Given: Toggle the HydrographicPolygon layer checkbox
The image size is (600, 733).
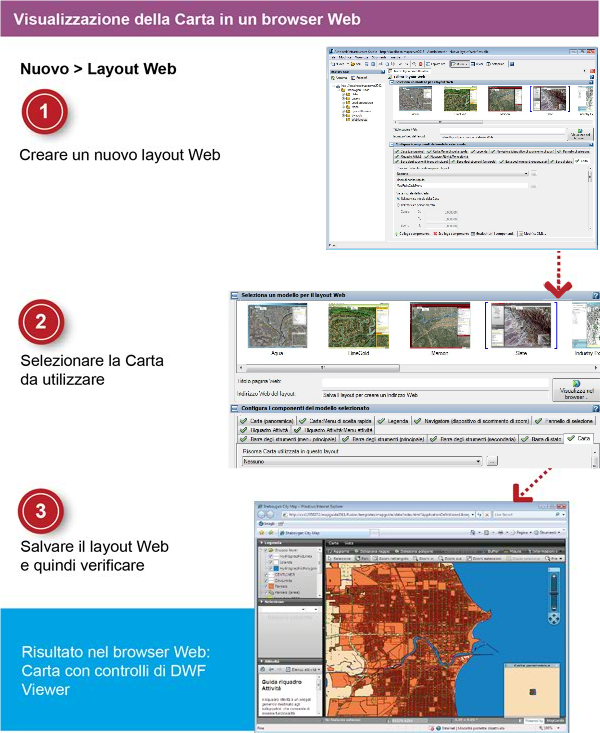Looking at the screenshot, I should point(271,568).
